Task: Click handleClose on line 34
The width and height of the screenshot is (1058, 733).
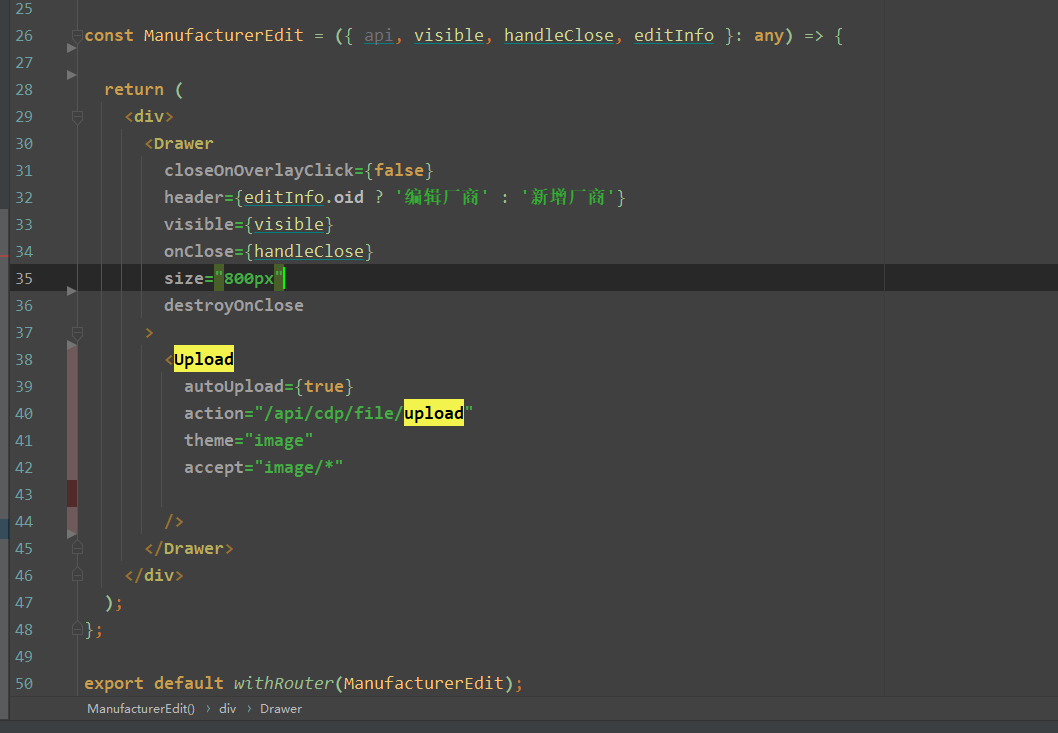Action: coord(309,251)
